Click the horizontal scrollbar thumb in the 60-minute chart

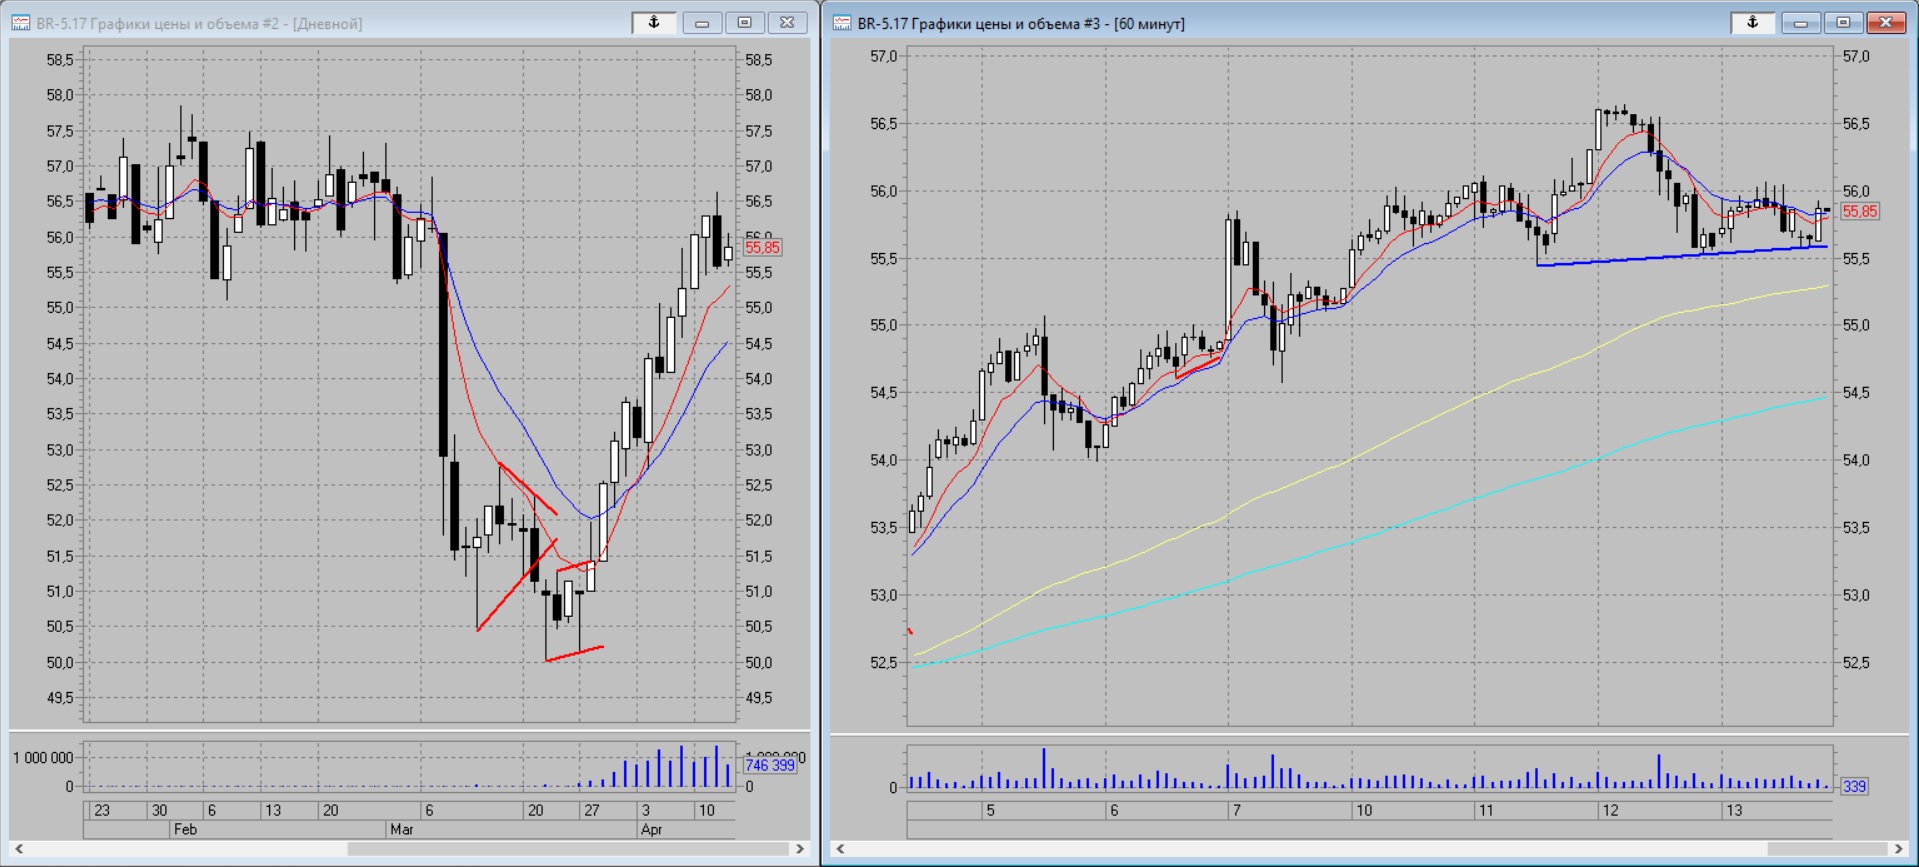tap(1827, 849)
